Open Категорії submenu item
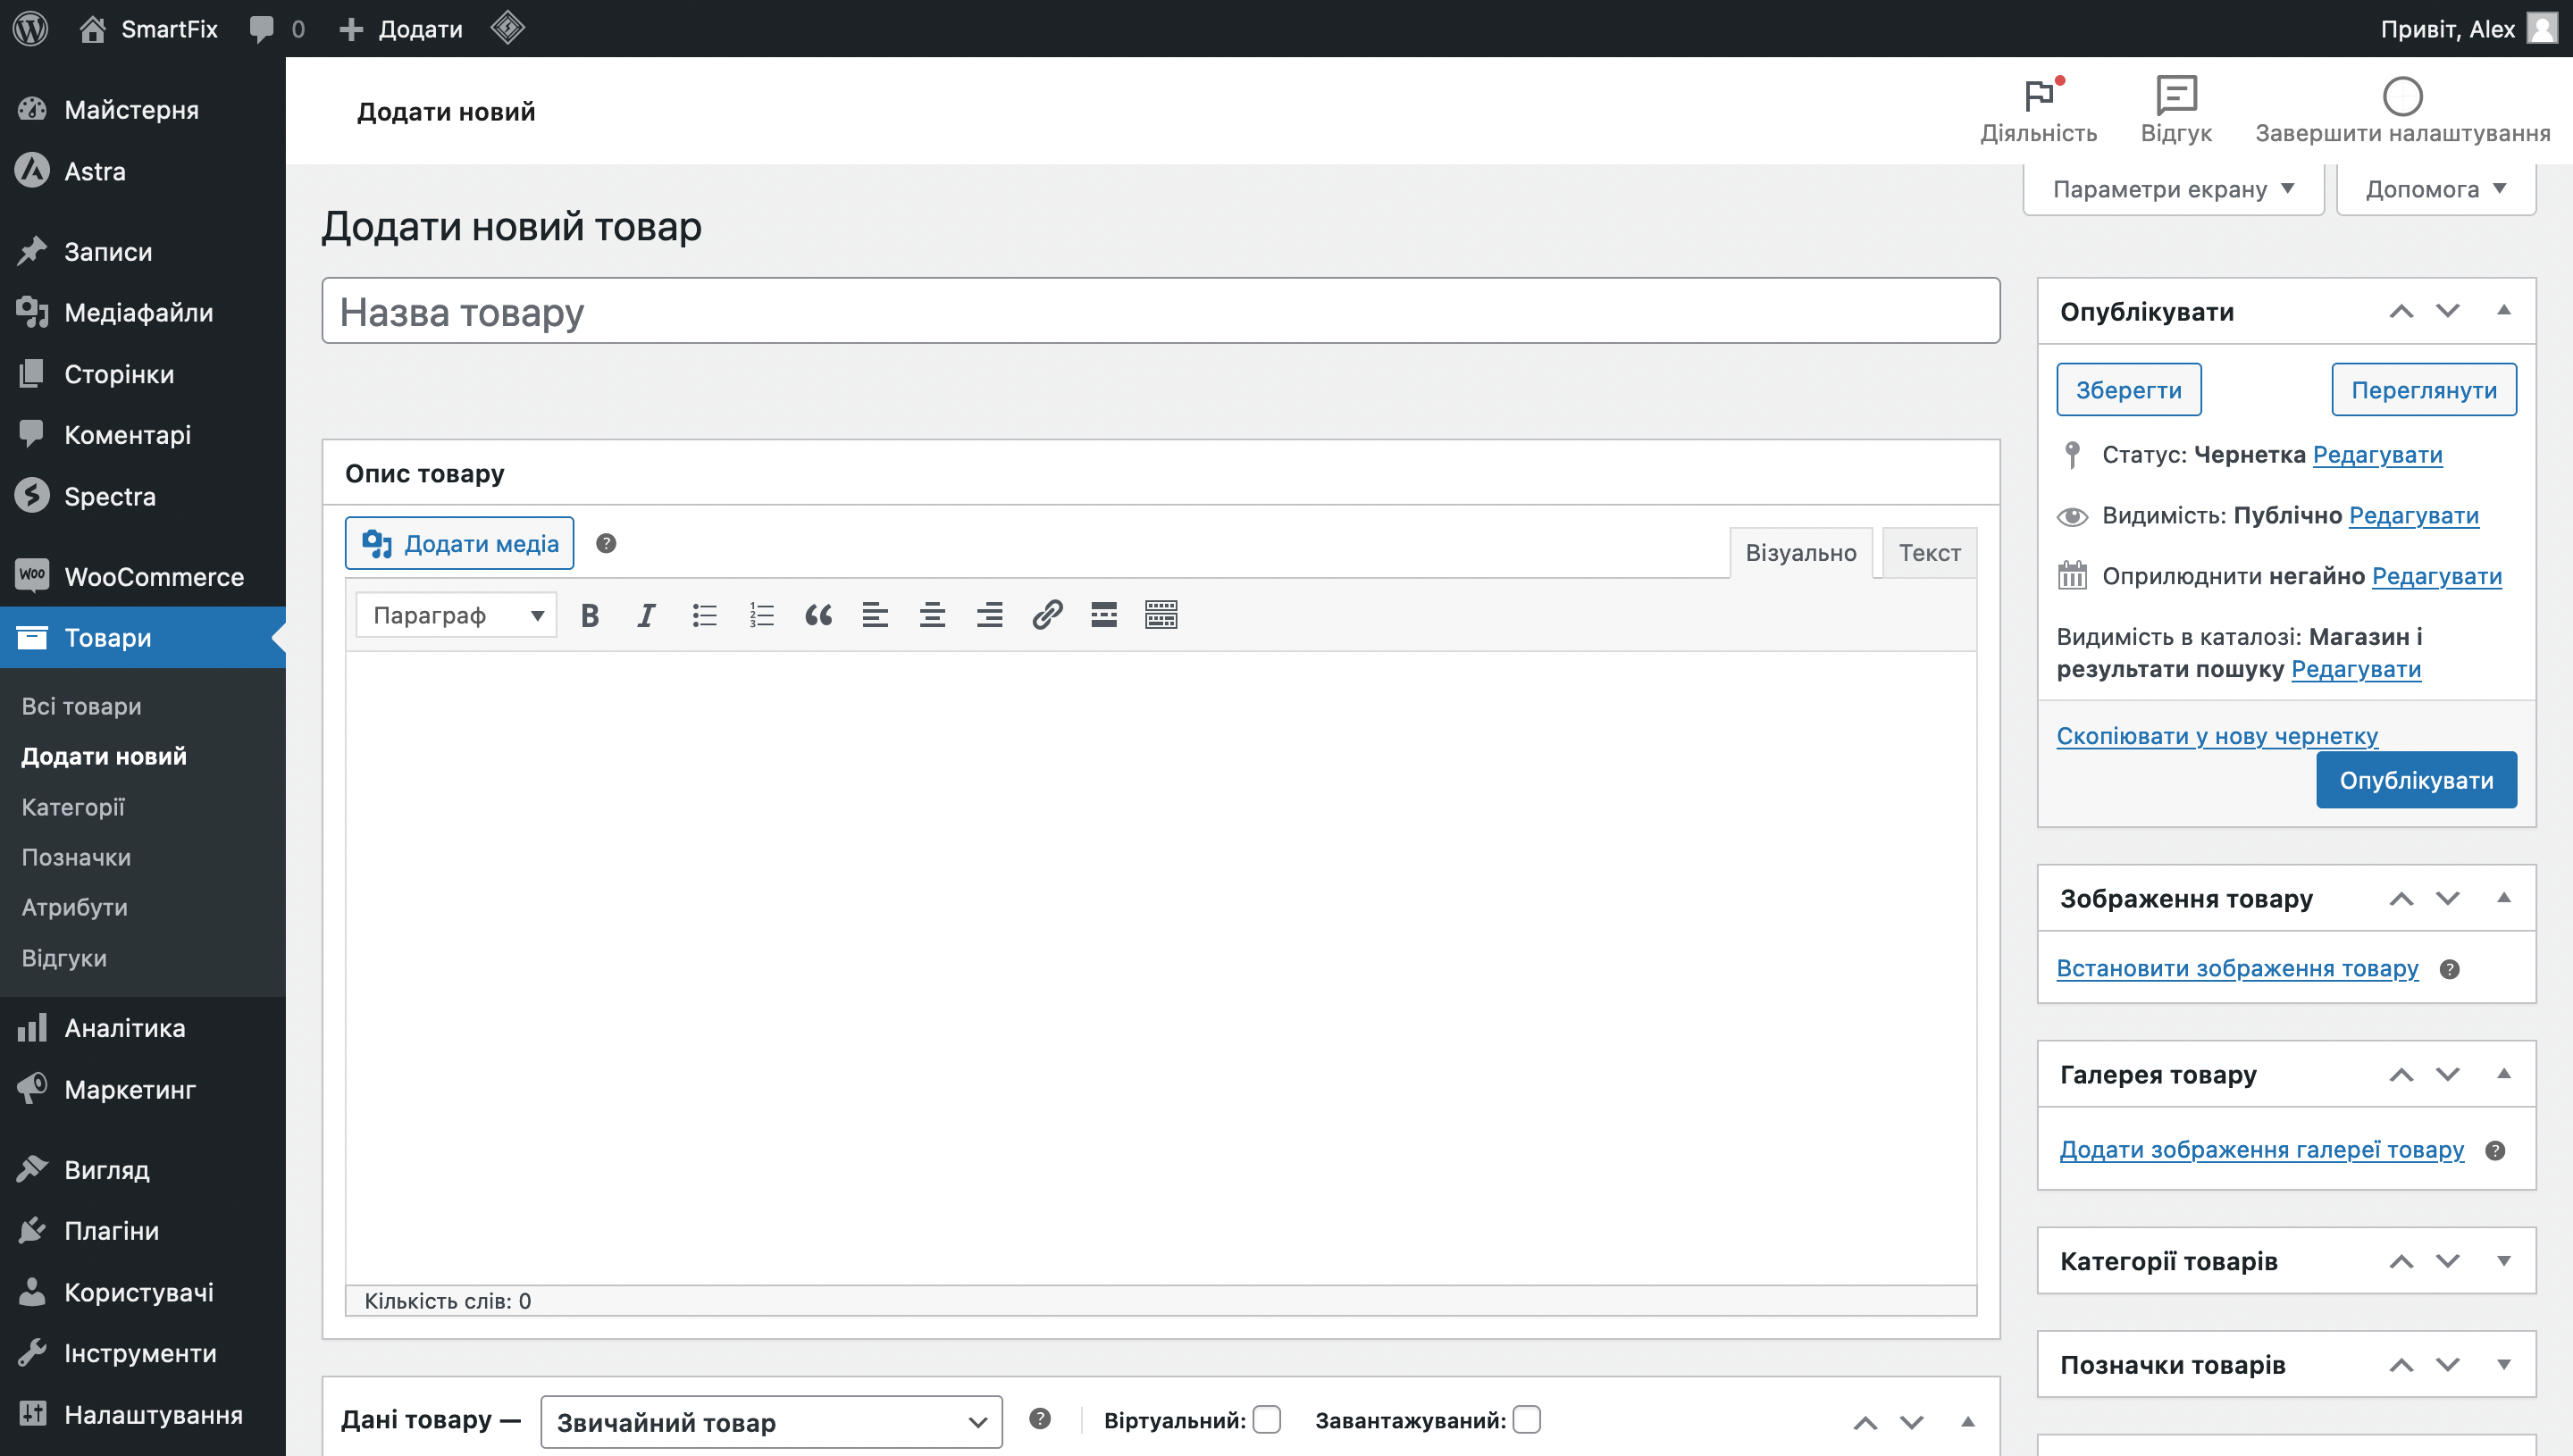 73,807
